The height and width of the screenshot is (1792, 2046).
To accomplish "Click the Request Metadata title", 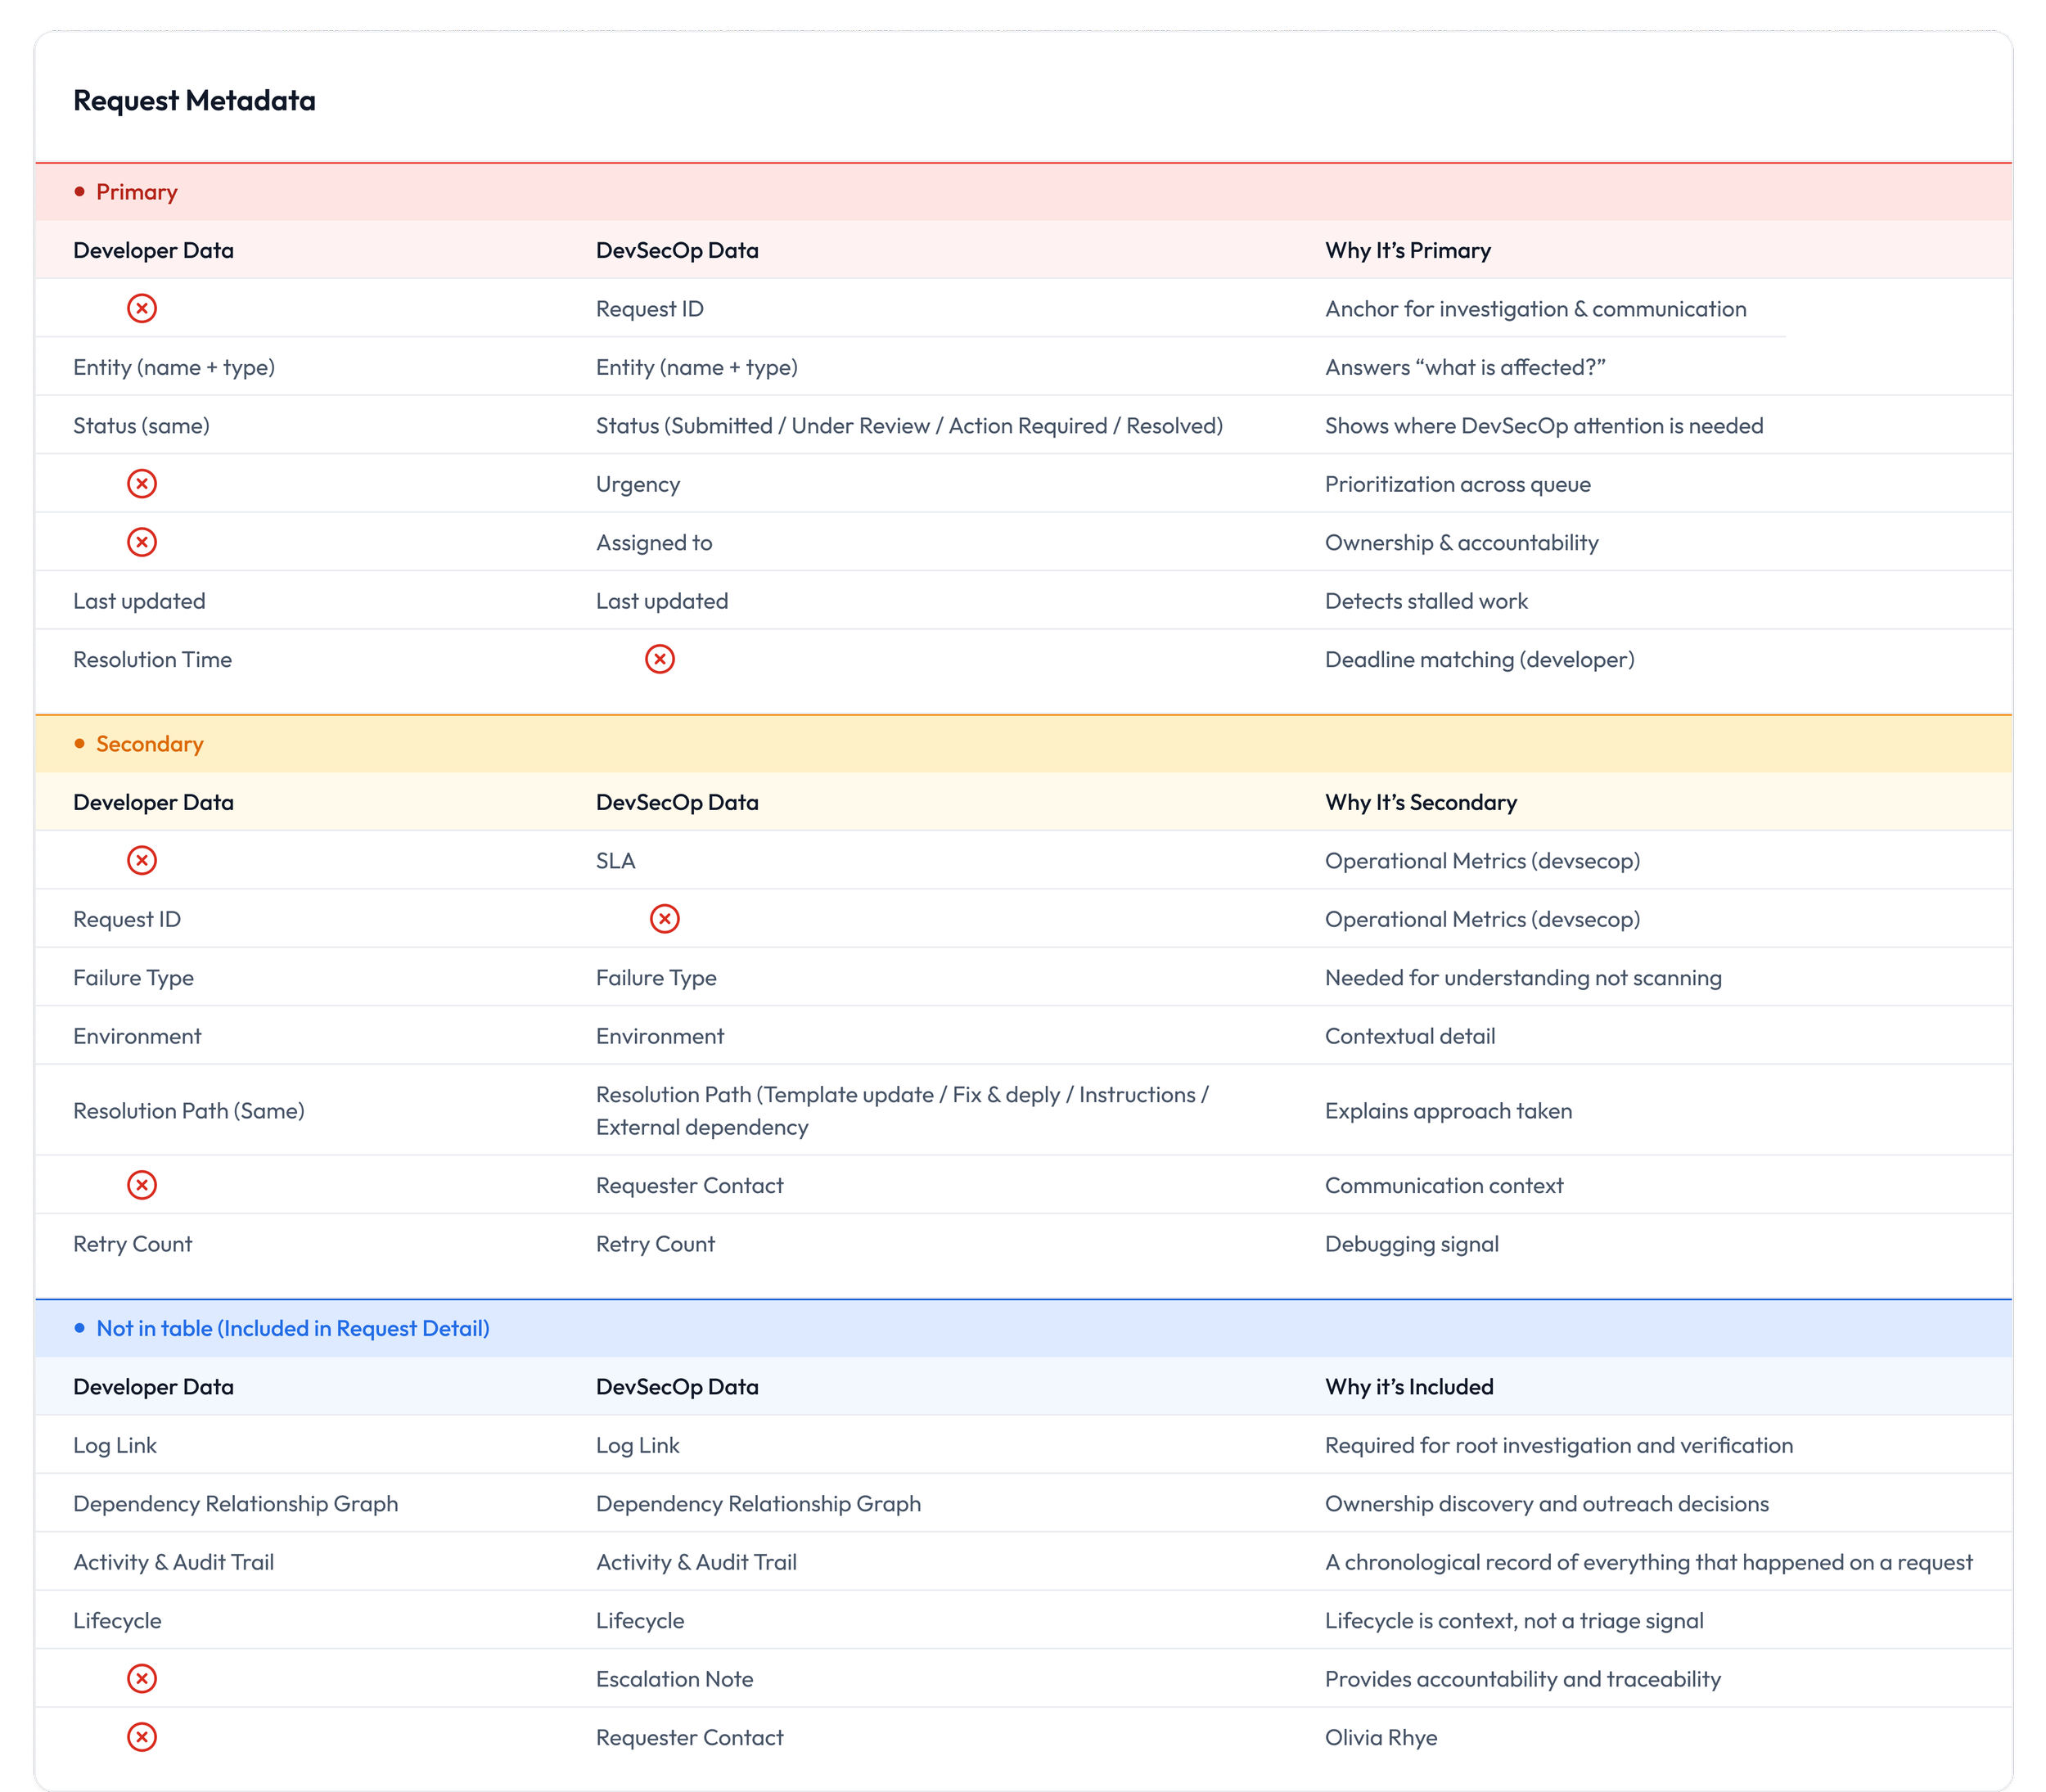I will coord(194,100).
